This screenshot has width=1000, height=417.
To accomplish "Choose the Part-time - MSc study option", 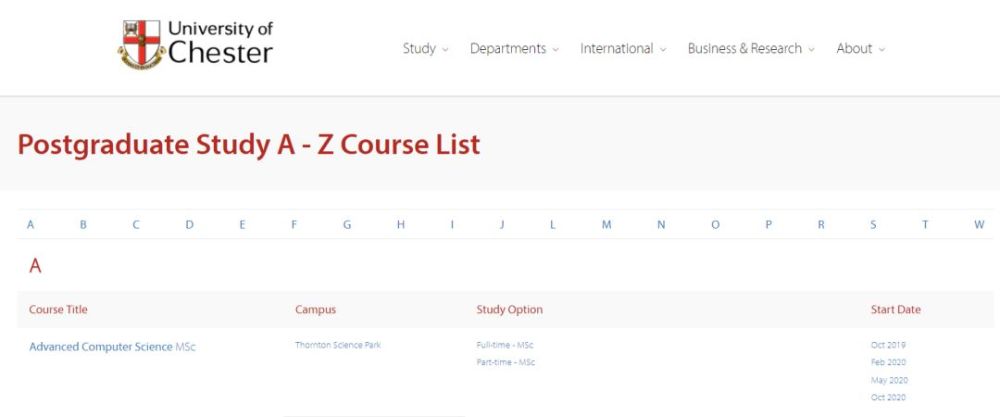I will coord(505,362).
